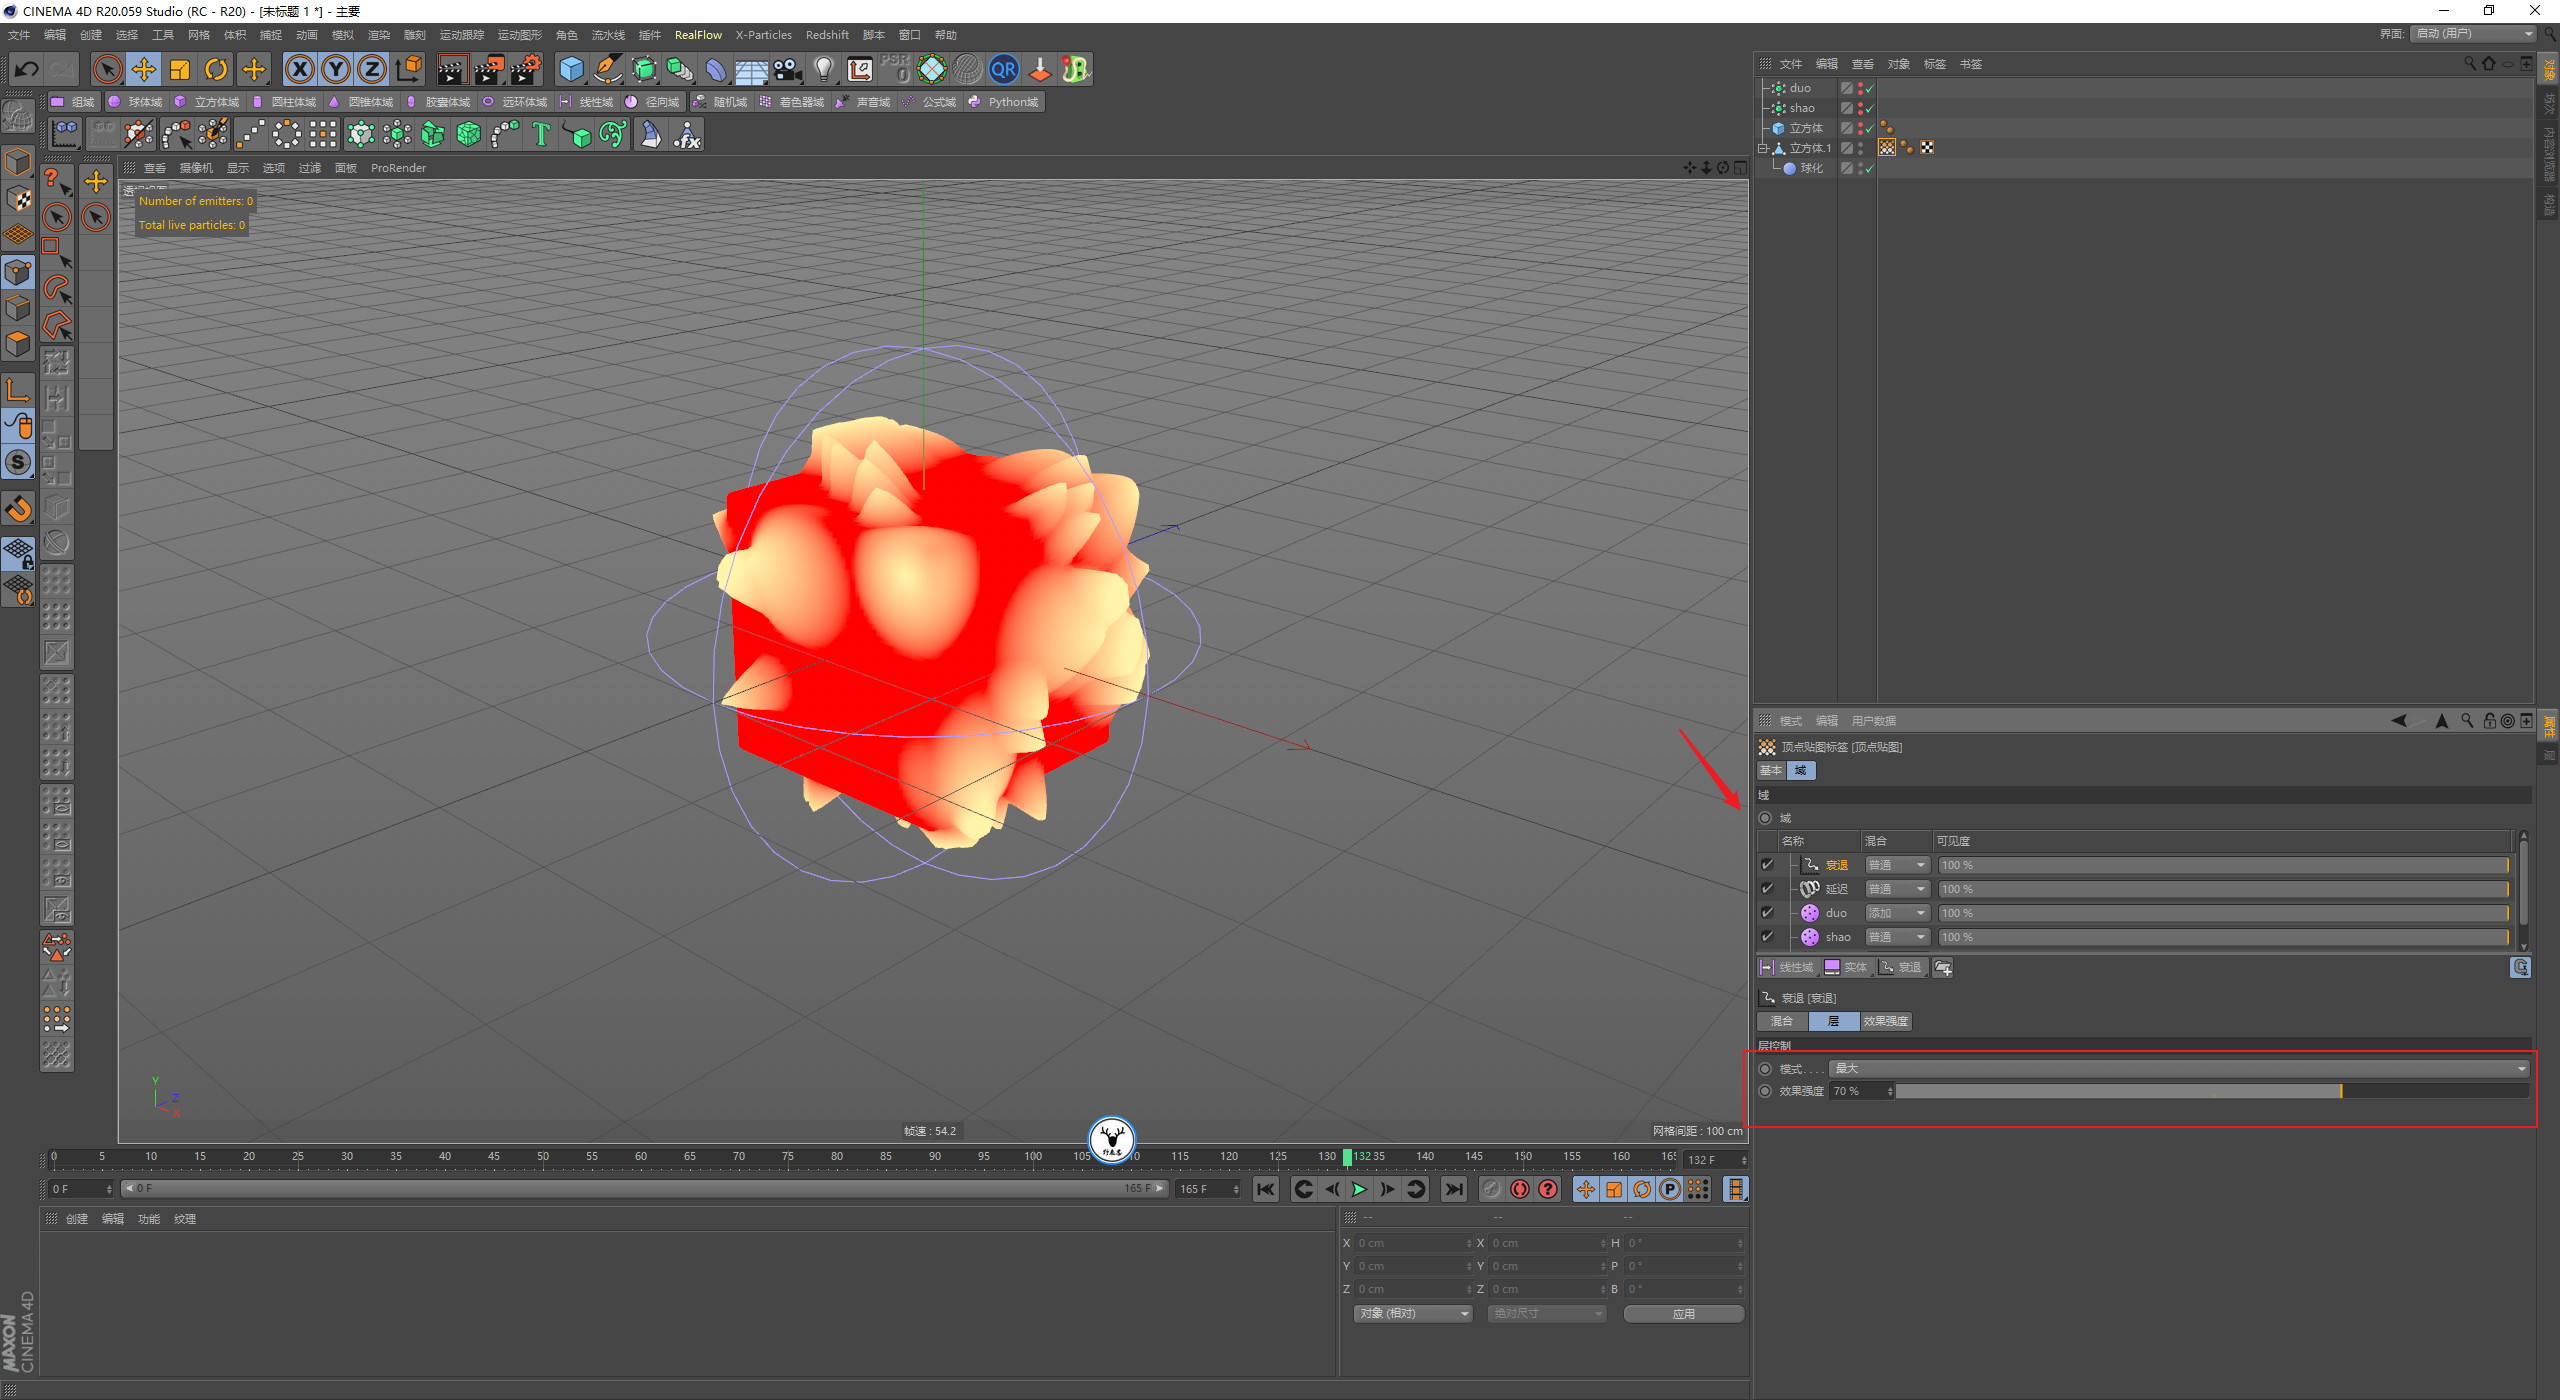
Task: Open blend mode dropdown for duo layer
Action: pos(1896,913)
